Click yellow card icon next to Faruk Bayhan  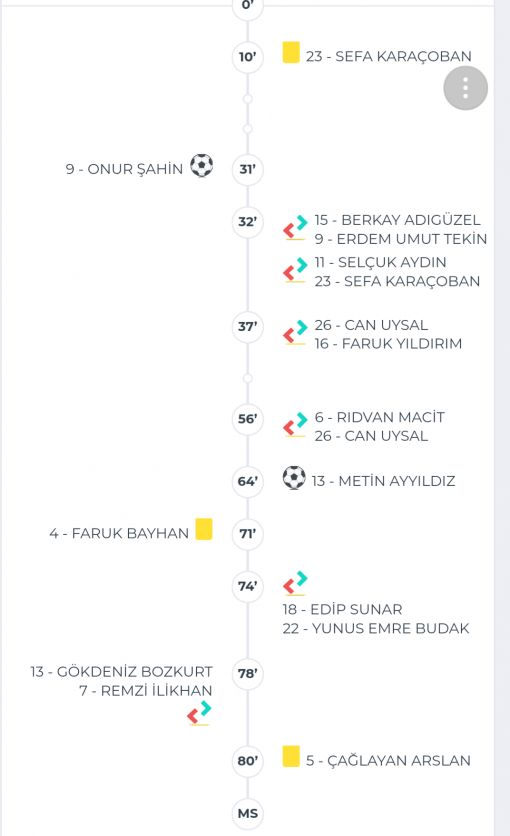click(204, 529)
